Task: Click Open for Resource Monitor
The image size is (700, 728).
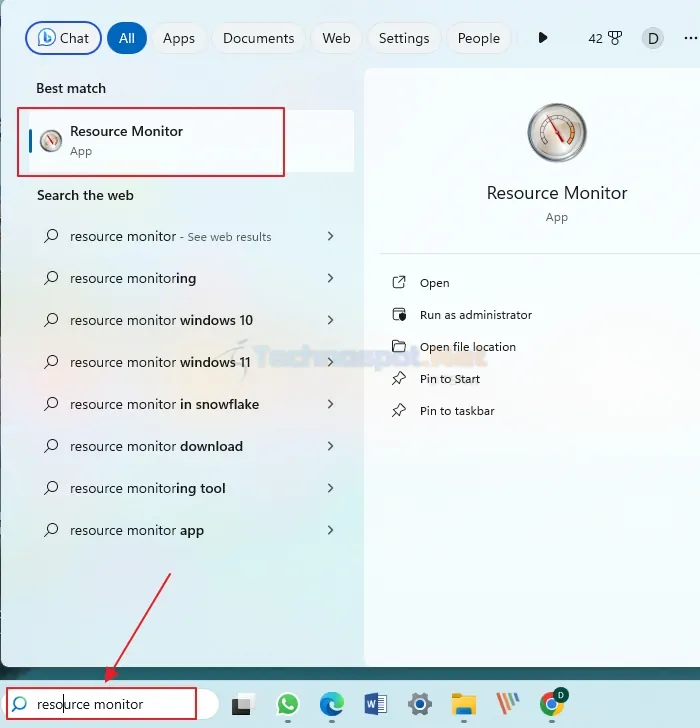Action: pos(434,283)
